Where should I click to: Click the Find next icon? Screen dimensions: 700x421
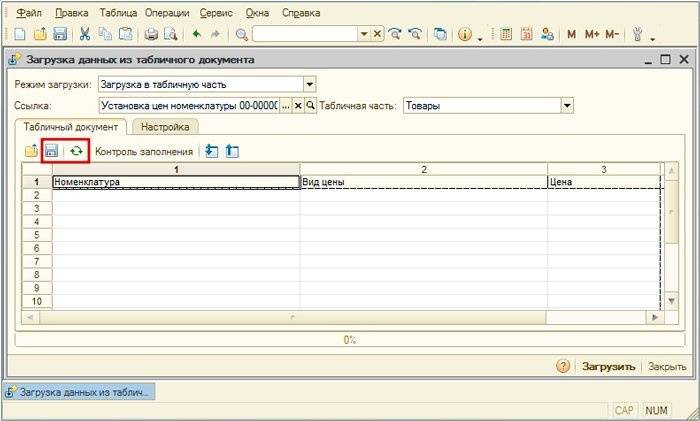click(395, 34)
